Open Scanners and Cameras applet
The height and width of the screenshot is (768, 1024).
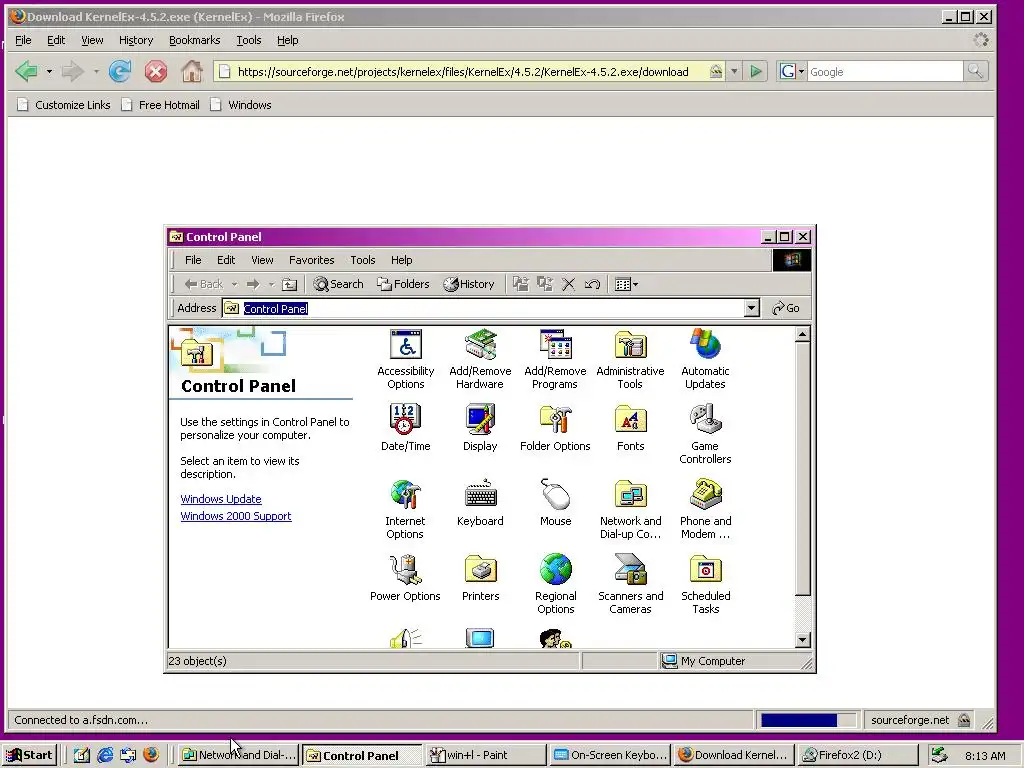(x=630, y=584)
